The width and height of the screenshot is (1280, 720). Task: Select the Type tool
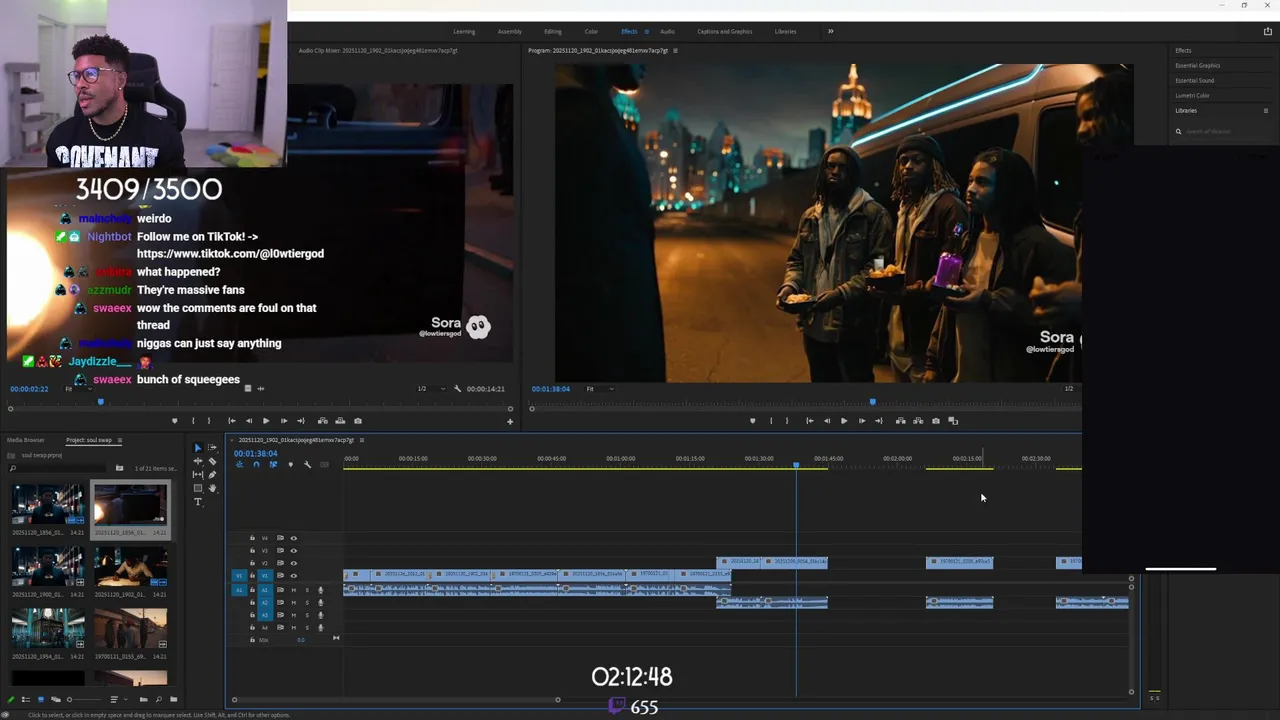click(198, 502)
